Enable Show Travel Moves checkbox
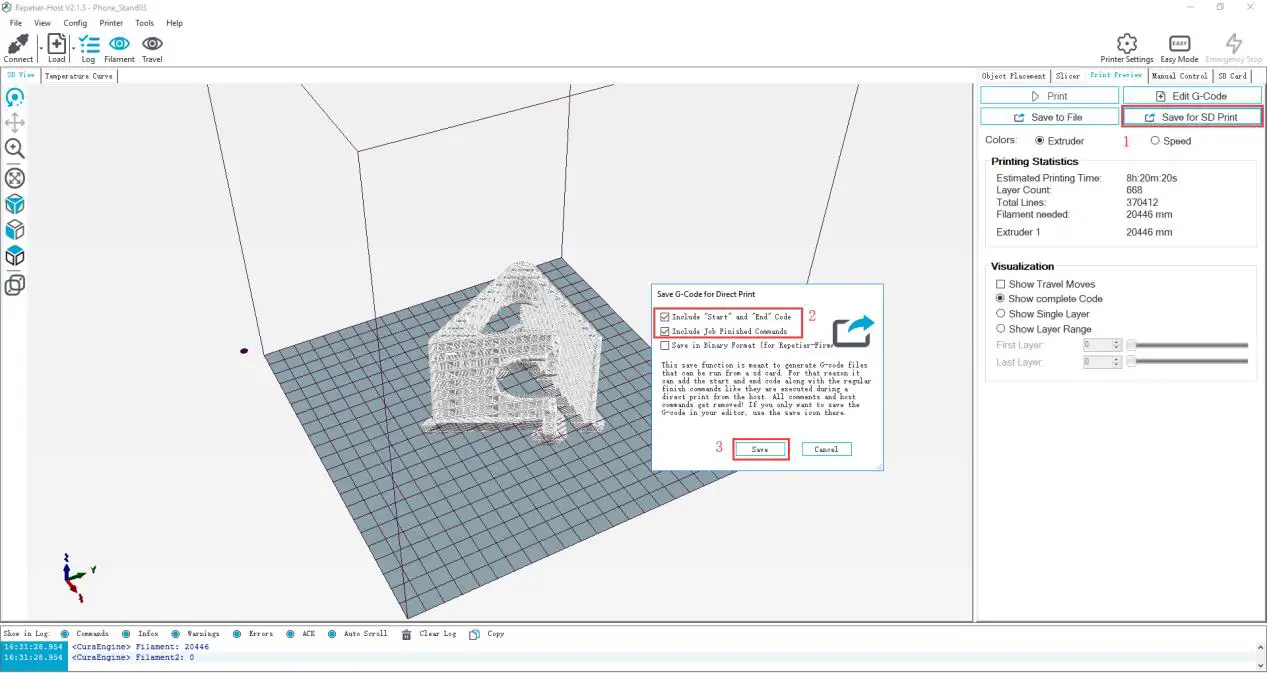 [1001, 284]
